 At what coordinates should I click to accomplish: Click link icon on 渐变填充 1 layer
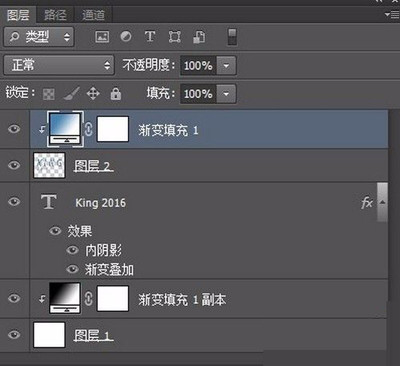point(88,129)
